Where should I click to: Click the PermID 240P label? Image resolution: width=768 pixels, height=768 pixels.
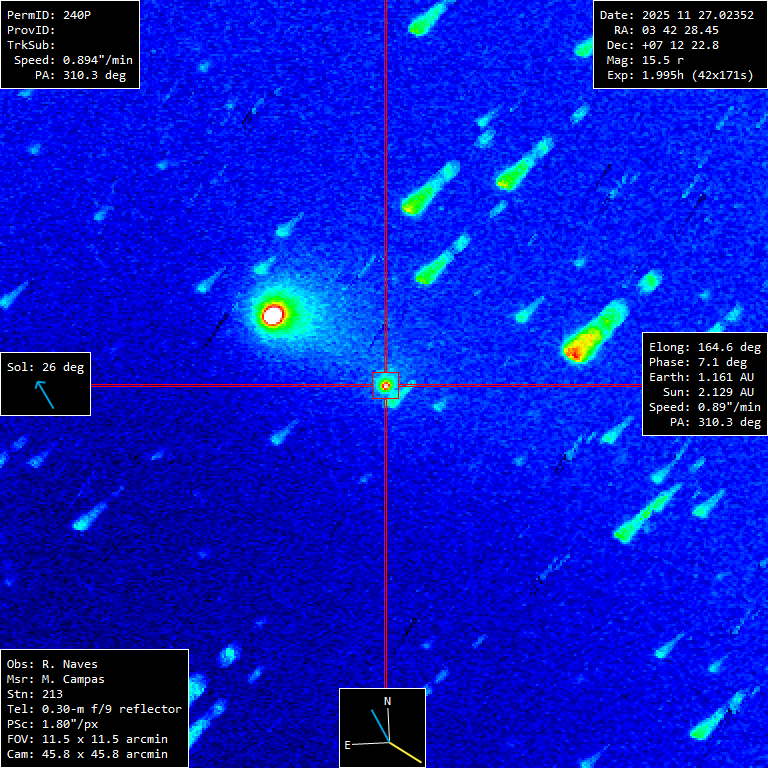point(46,15)
